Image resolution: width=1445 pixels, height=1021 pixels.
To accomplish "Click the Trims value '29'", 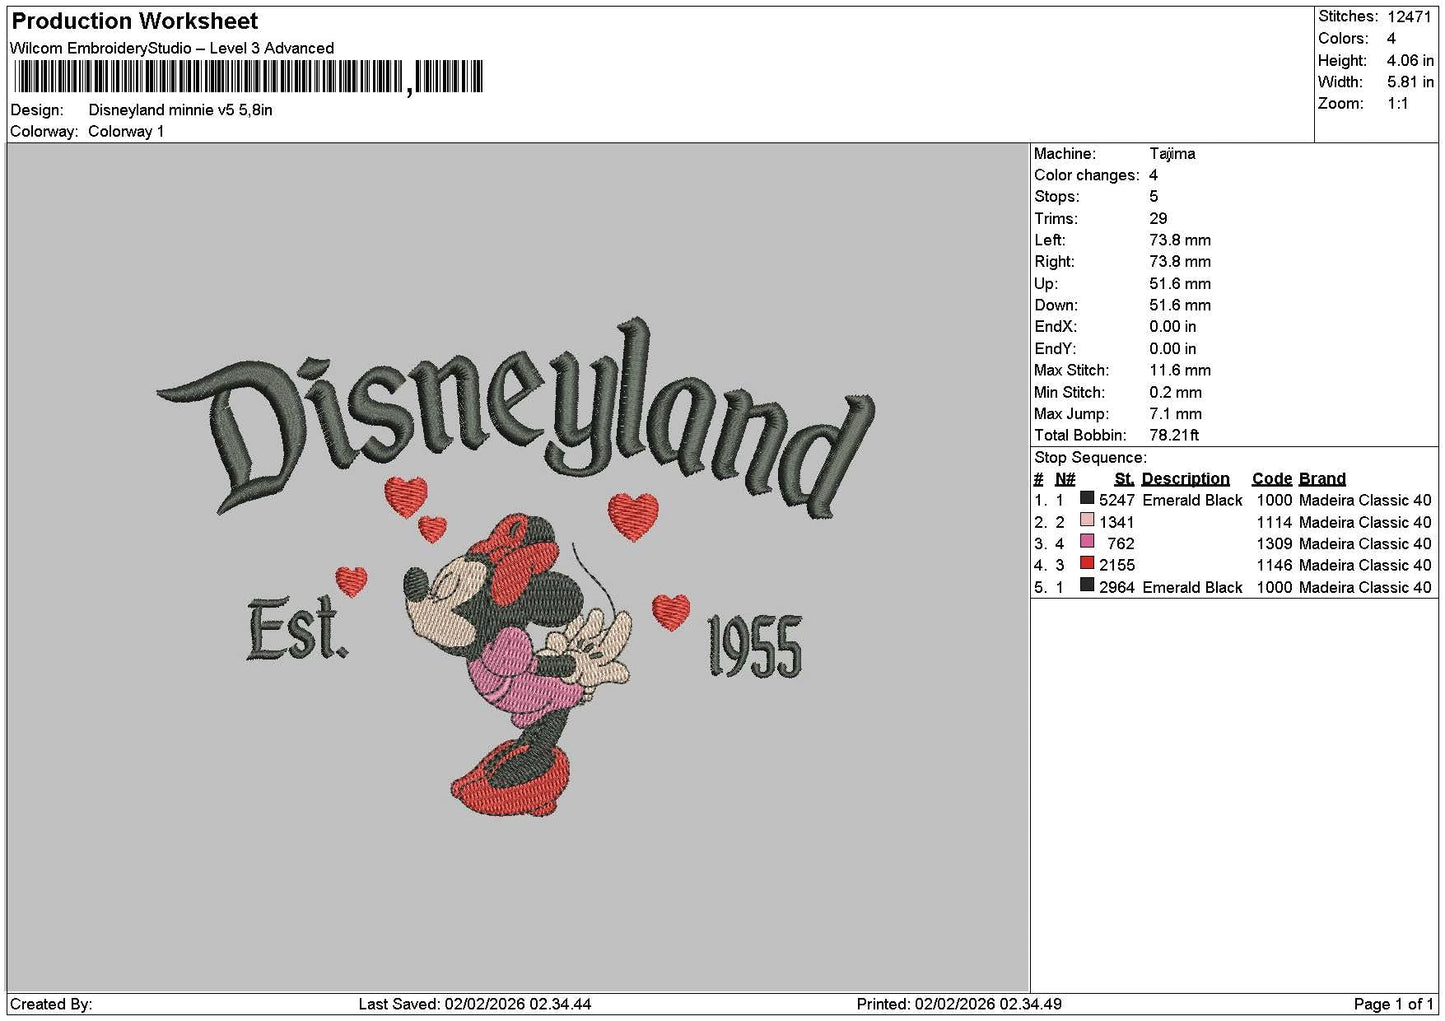I will [1158, 219].
